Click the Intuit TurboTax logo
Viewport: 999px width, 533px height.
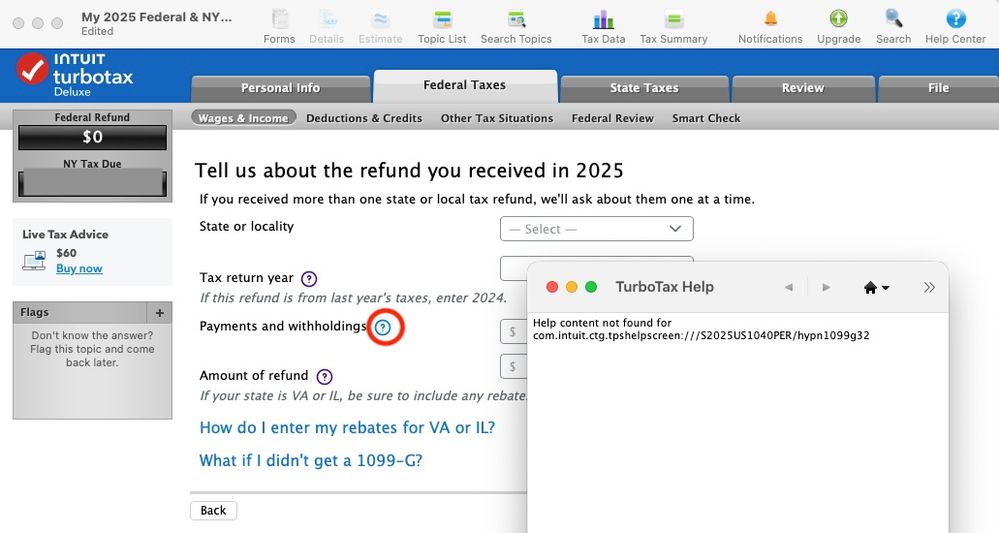pos(75,75)
